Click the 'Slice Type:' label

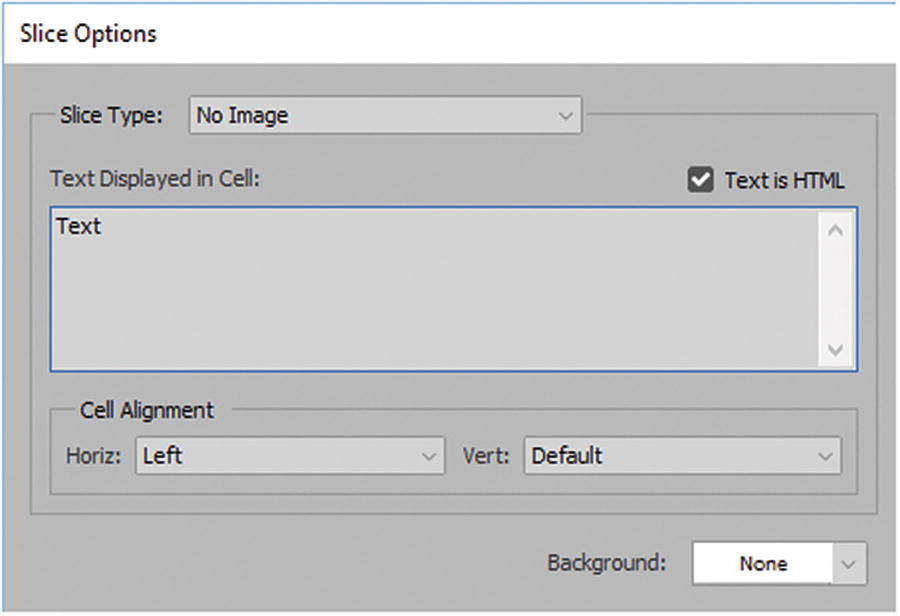click(x=111, y=115)
